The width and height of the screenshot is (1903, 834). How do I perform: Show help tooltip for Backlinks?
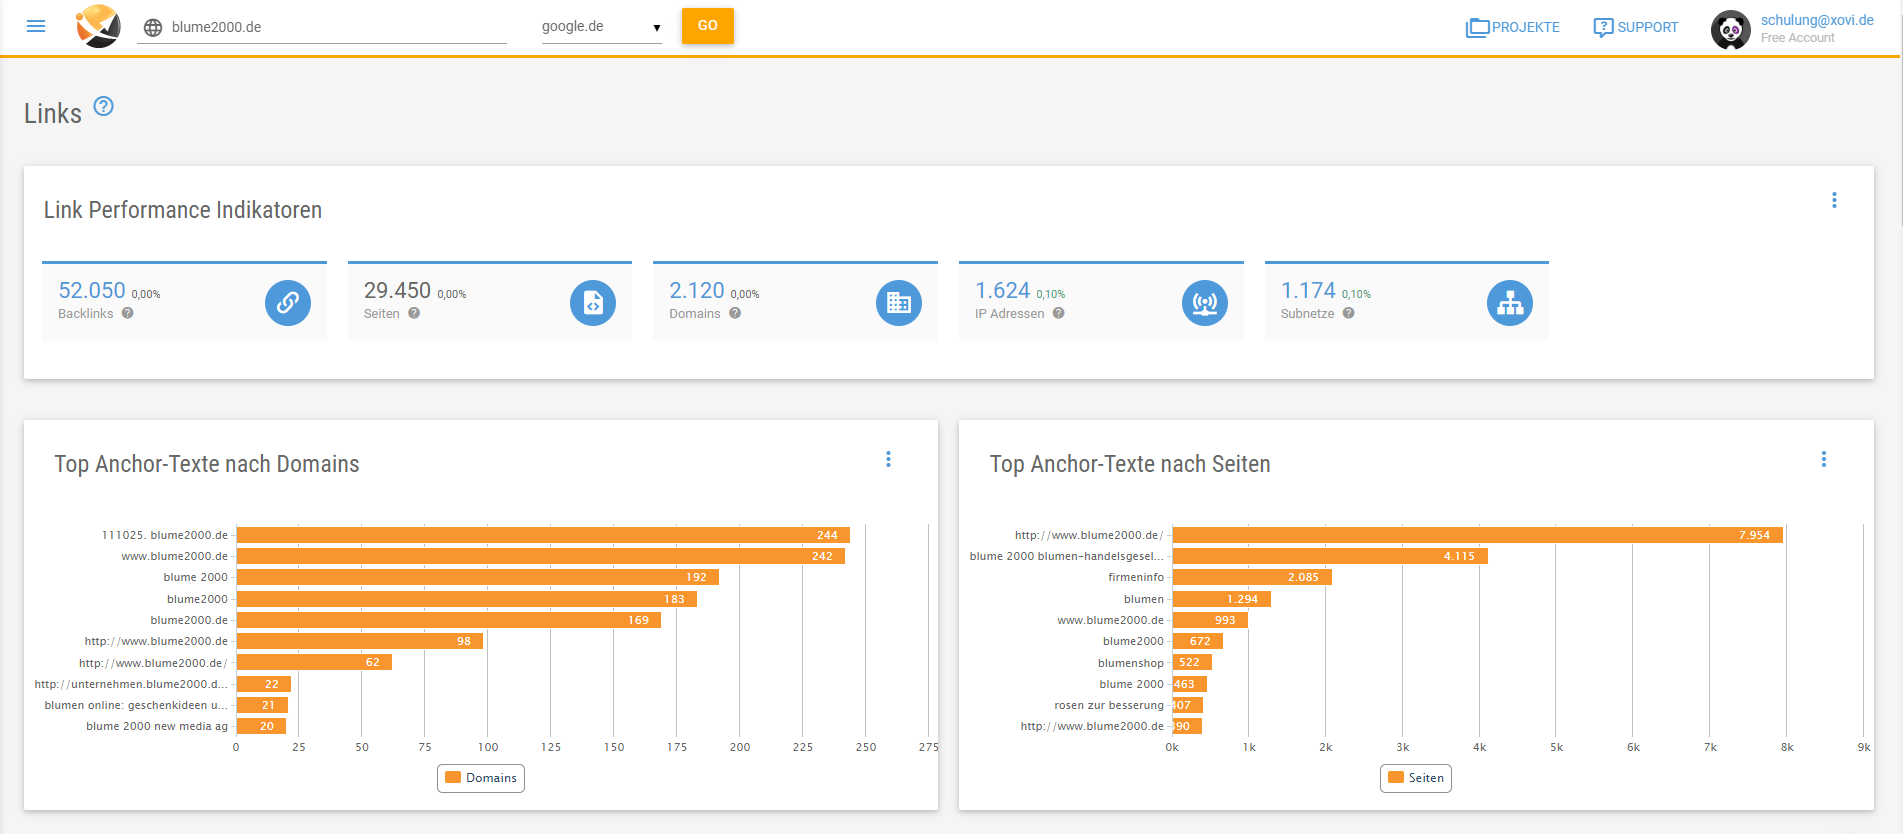[x=128, y=313]
